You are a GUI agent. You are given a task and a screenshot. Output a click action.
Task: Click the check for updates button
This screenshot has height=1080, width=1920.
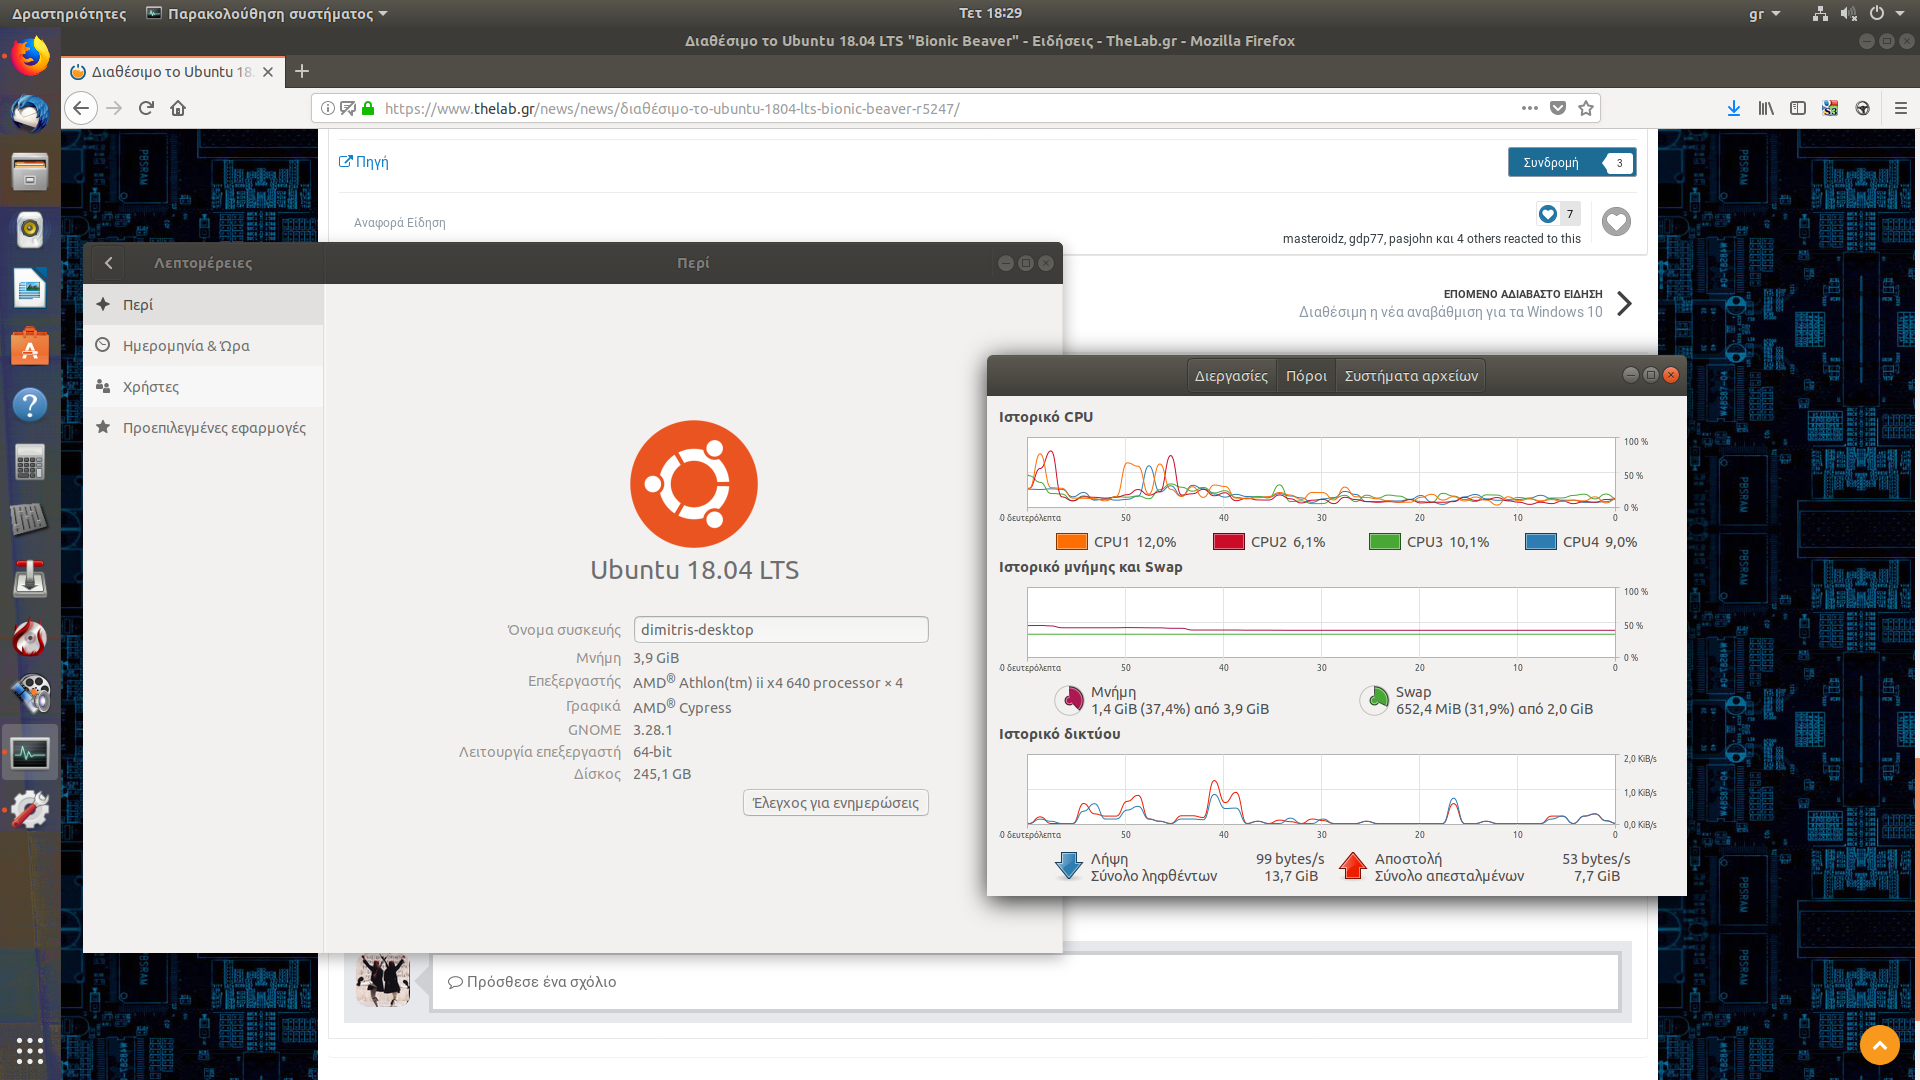835,803
